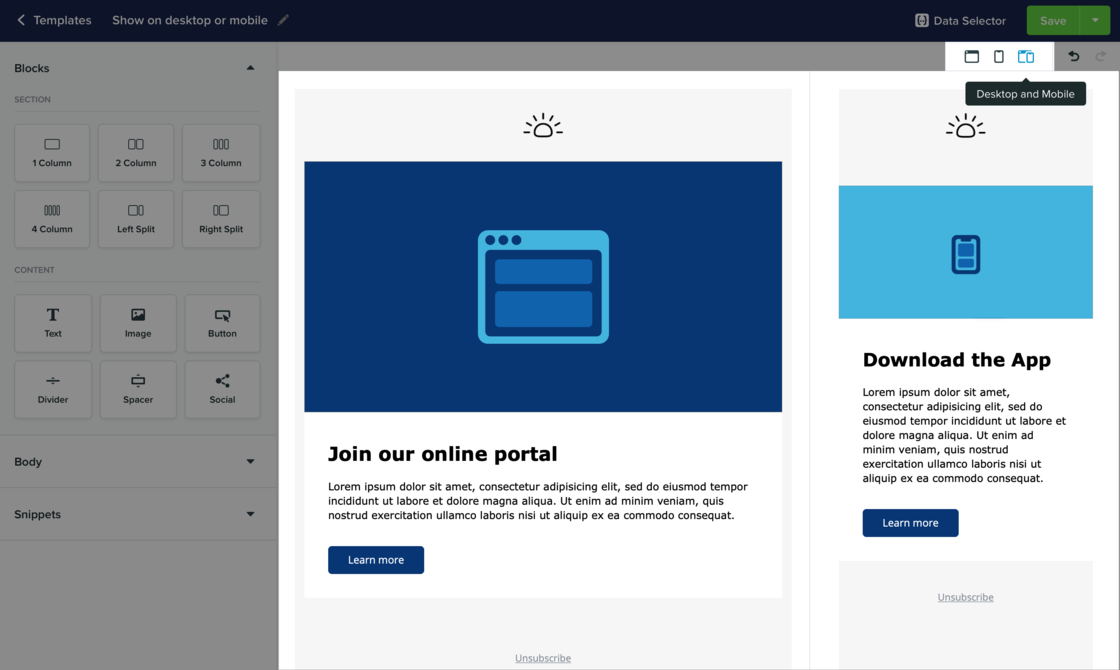Toggle Desktop and Mobile side-by-side view
This screenshot has height=670, width=1120.
click(x=1026, y=57)
